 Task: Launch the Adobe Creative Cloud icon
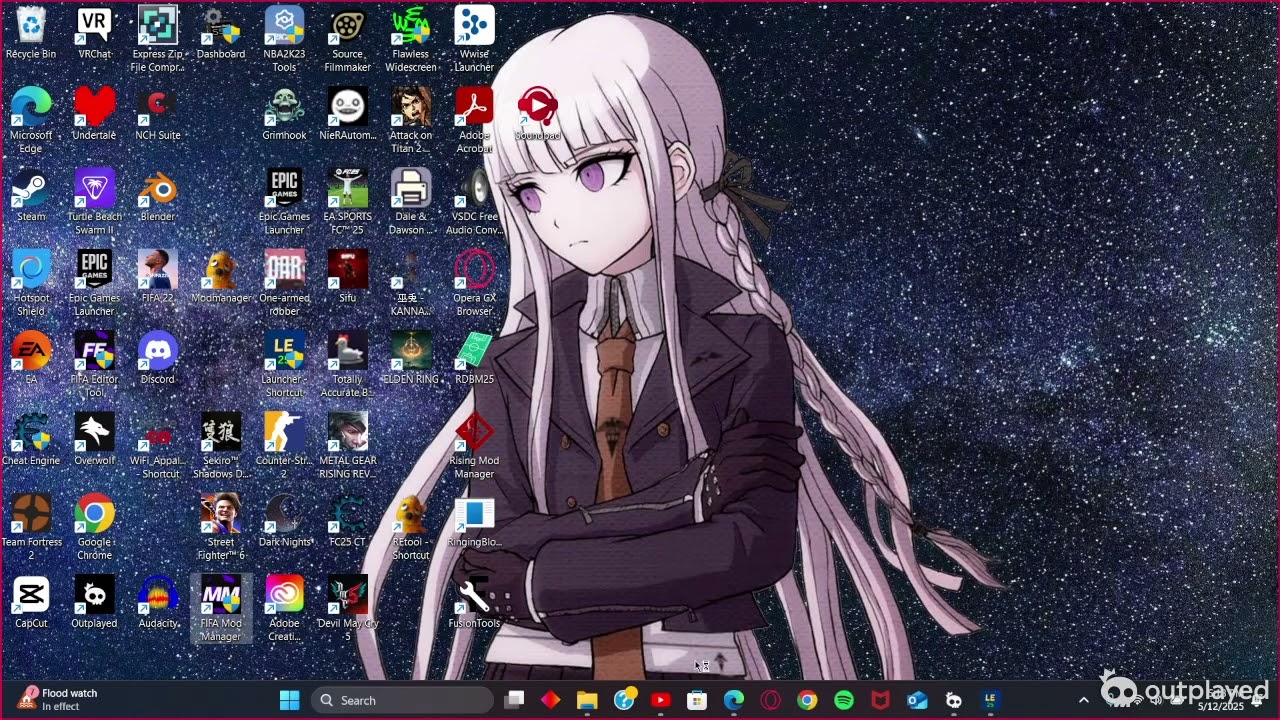click(284, 607)
